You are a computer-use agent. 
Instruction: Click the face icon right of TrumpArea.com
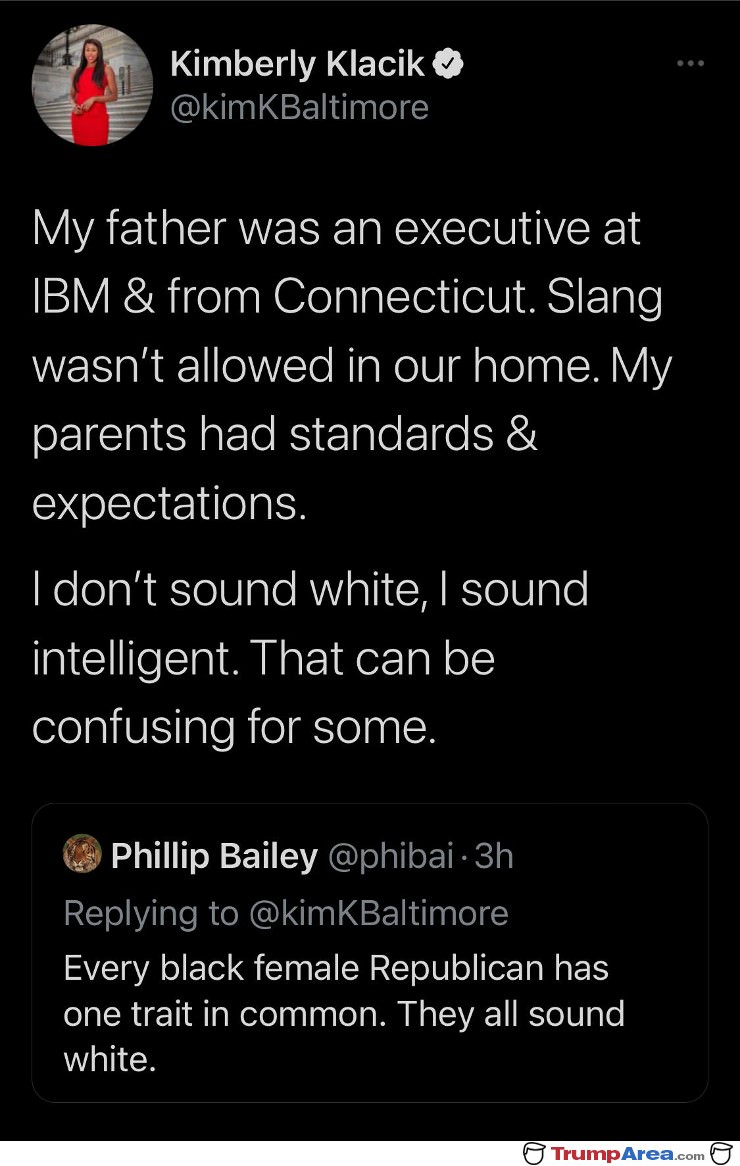tap(721, 1153)
